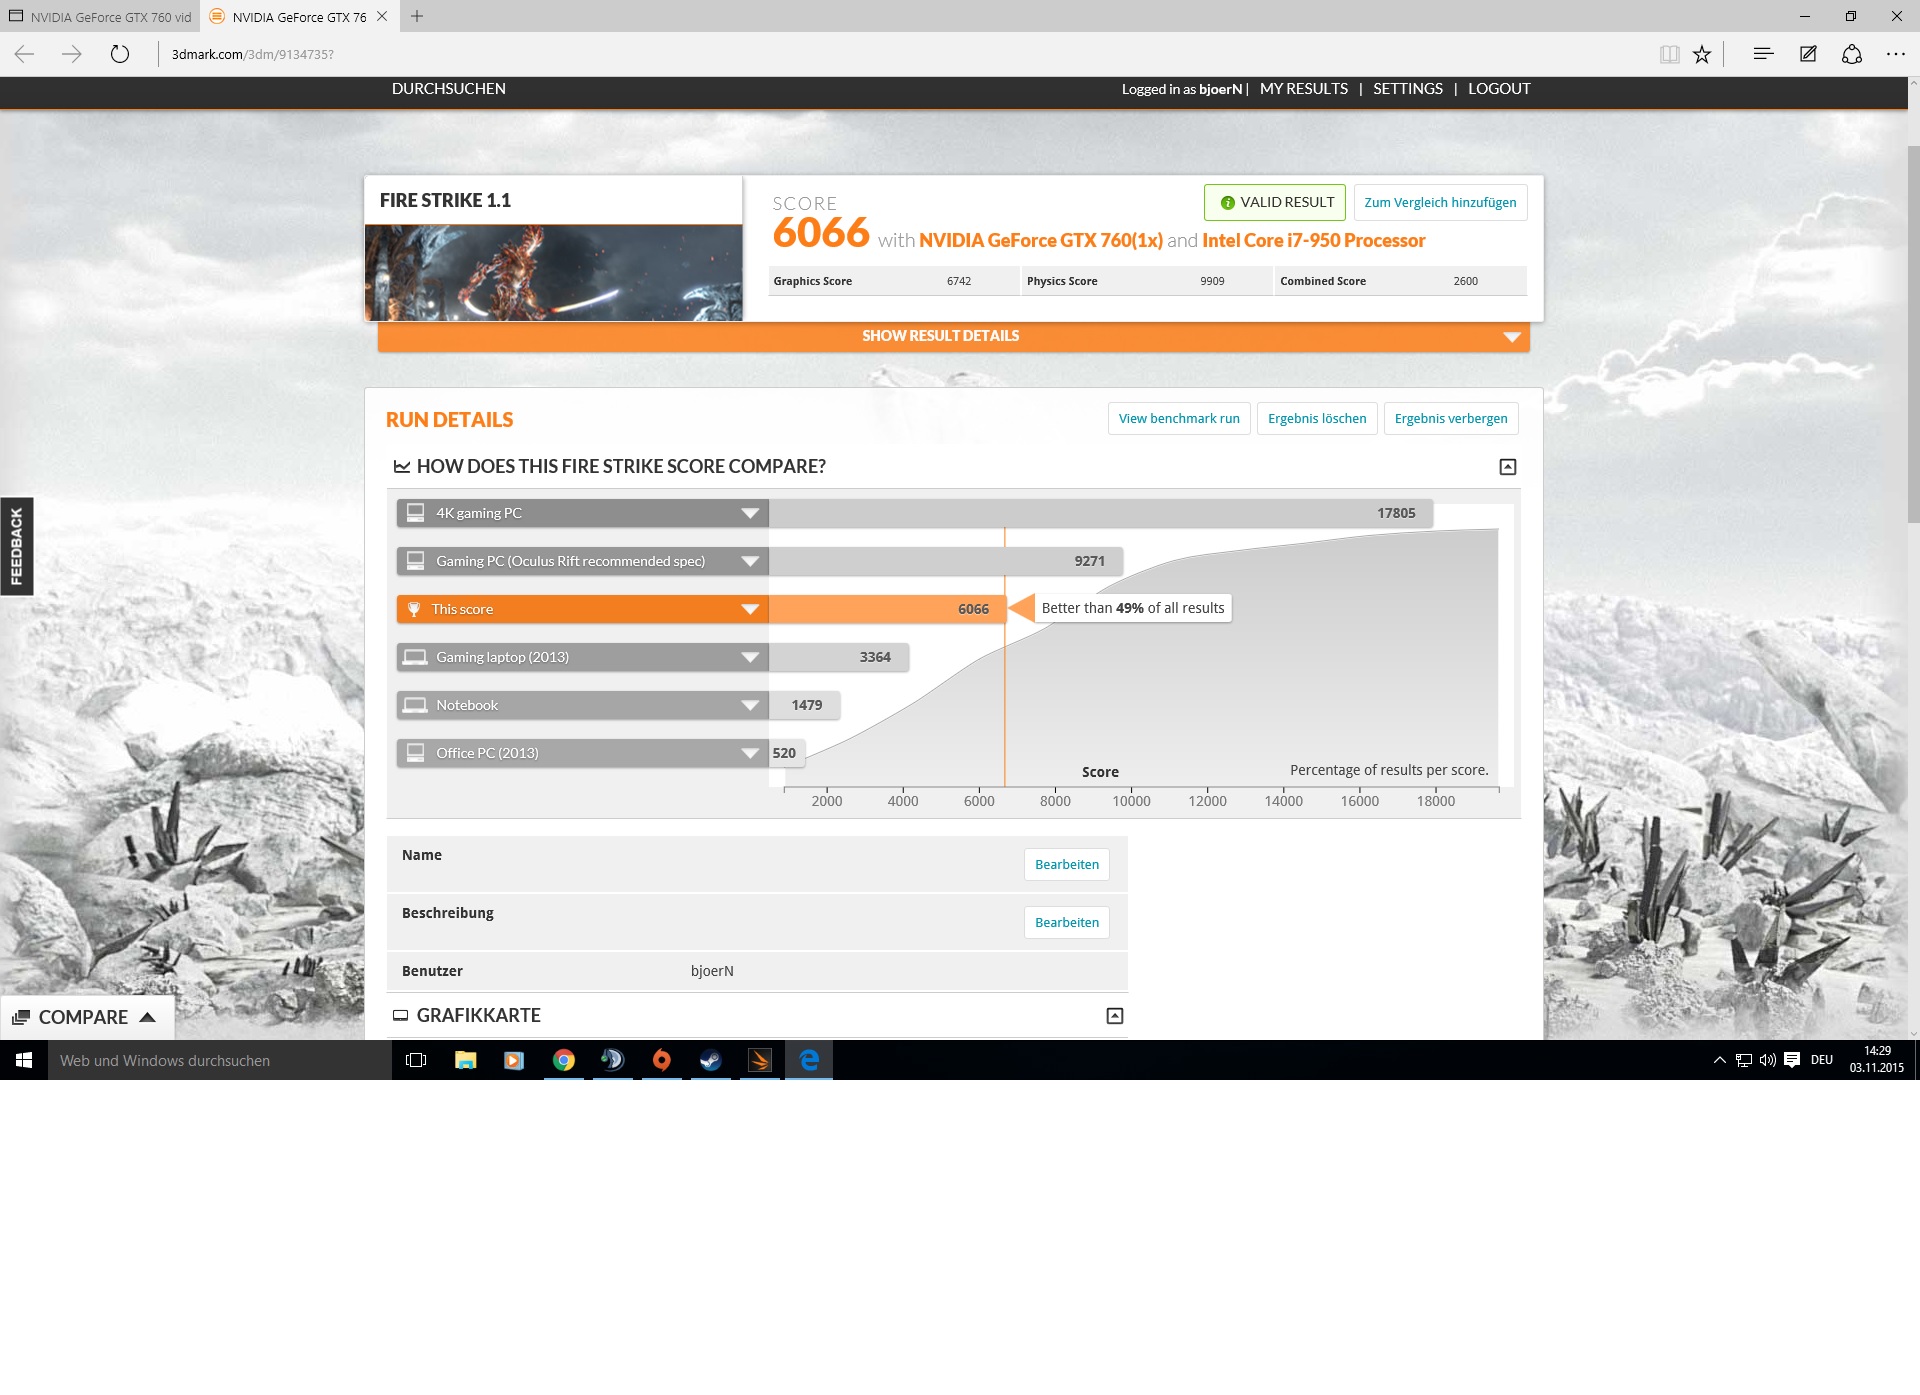Add page to favorites with star icon
Screen dimensions: 1920x1395
pyautogui.click(x=1702, y=54)
